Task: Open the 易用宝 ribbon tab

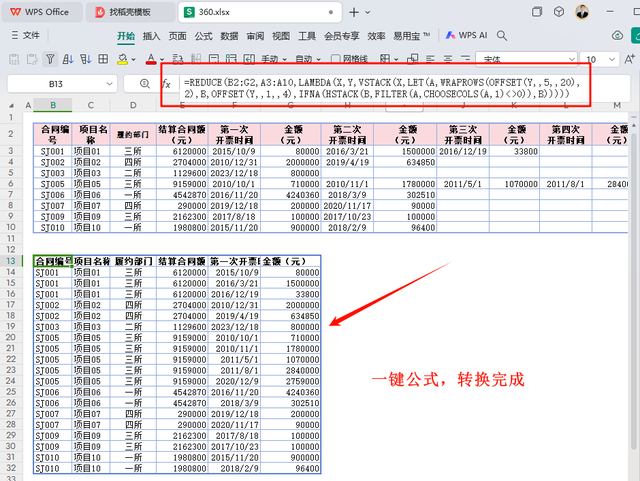Action: click(x=411, y=36)
